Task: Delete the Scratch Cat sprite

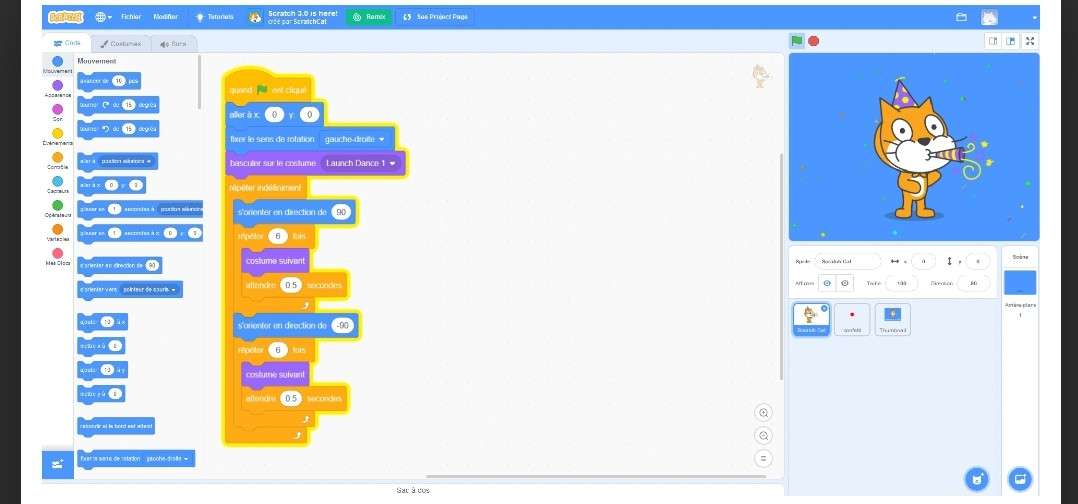Action: [824, 308]
